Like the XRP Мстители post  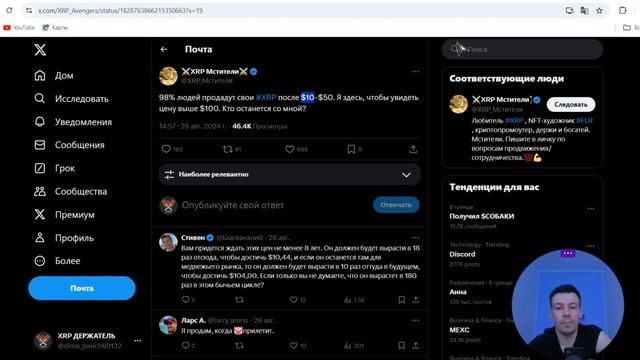(x=289, y=149)
